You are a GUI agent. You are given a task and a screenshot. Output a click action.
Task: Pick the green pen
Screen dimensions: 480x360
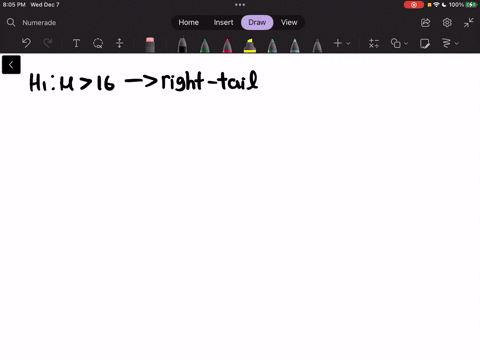click(205, 45)
